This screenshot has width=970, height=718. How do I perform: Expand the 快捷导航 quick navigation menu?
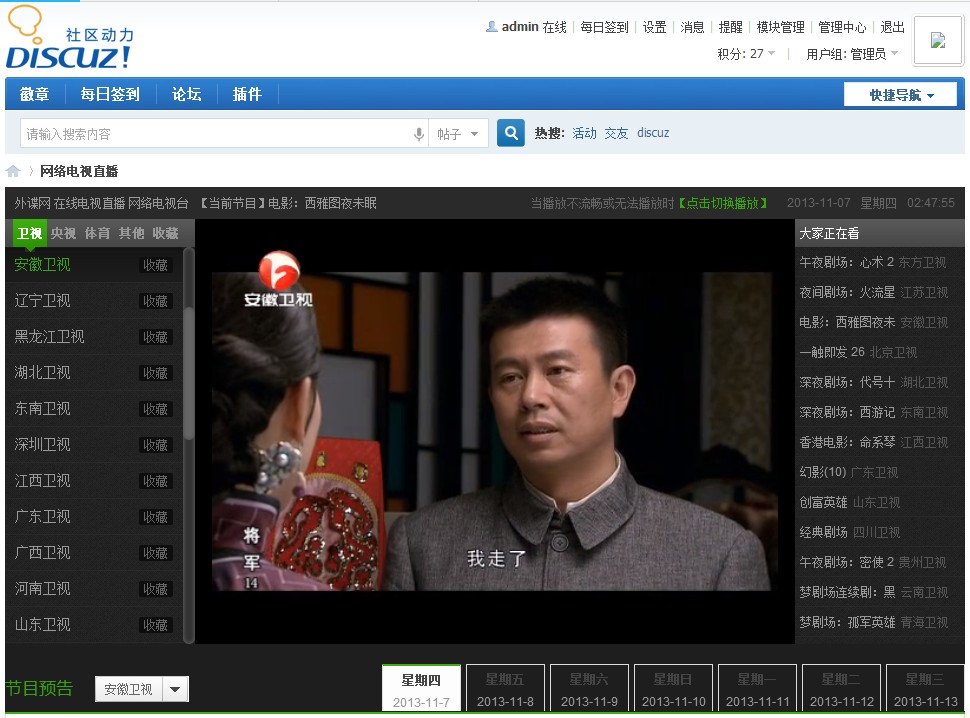[900, 95]
